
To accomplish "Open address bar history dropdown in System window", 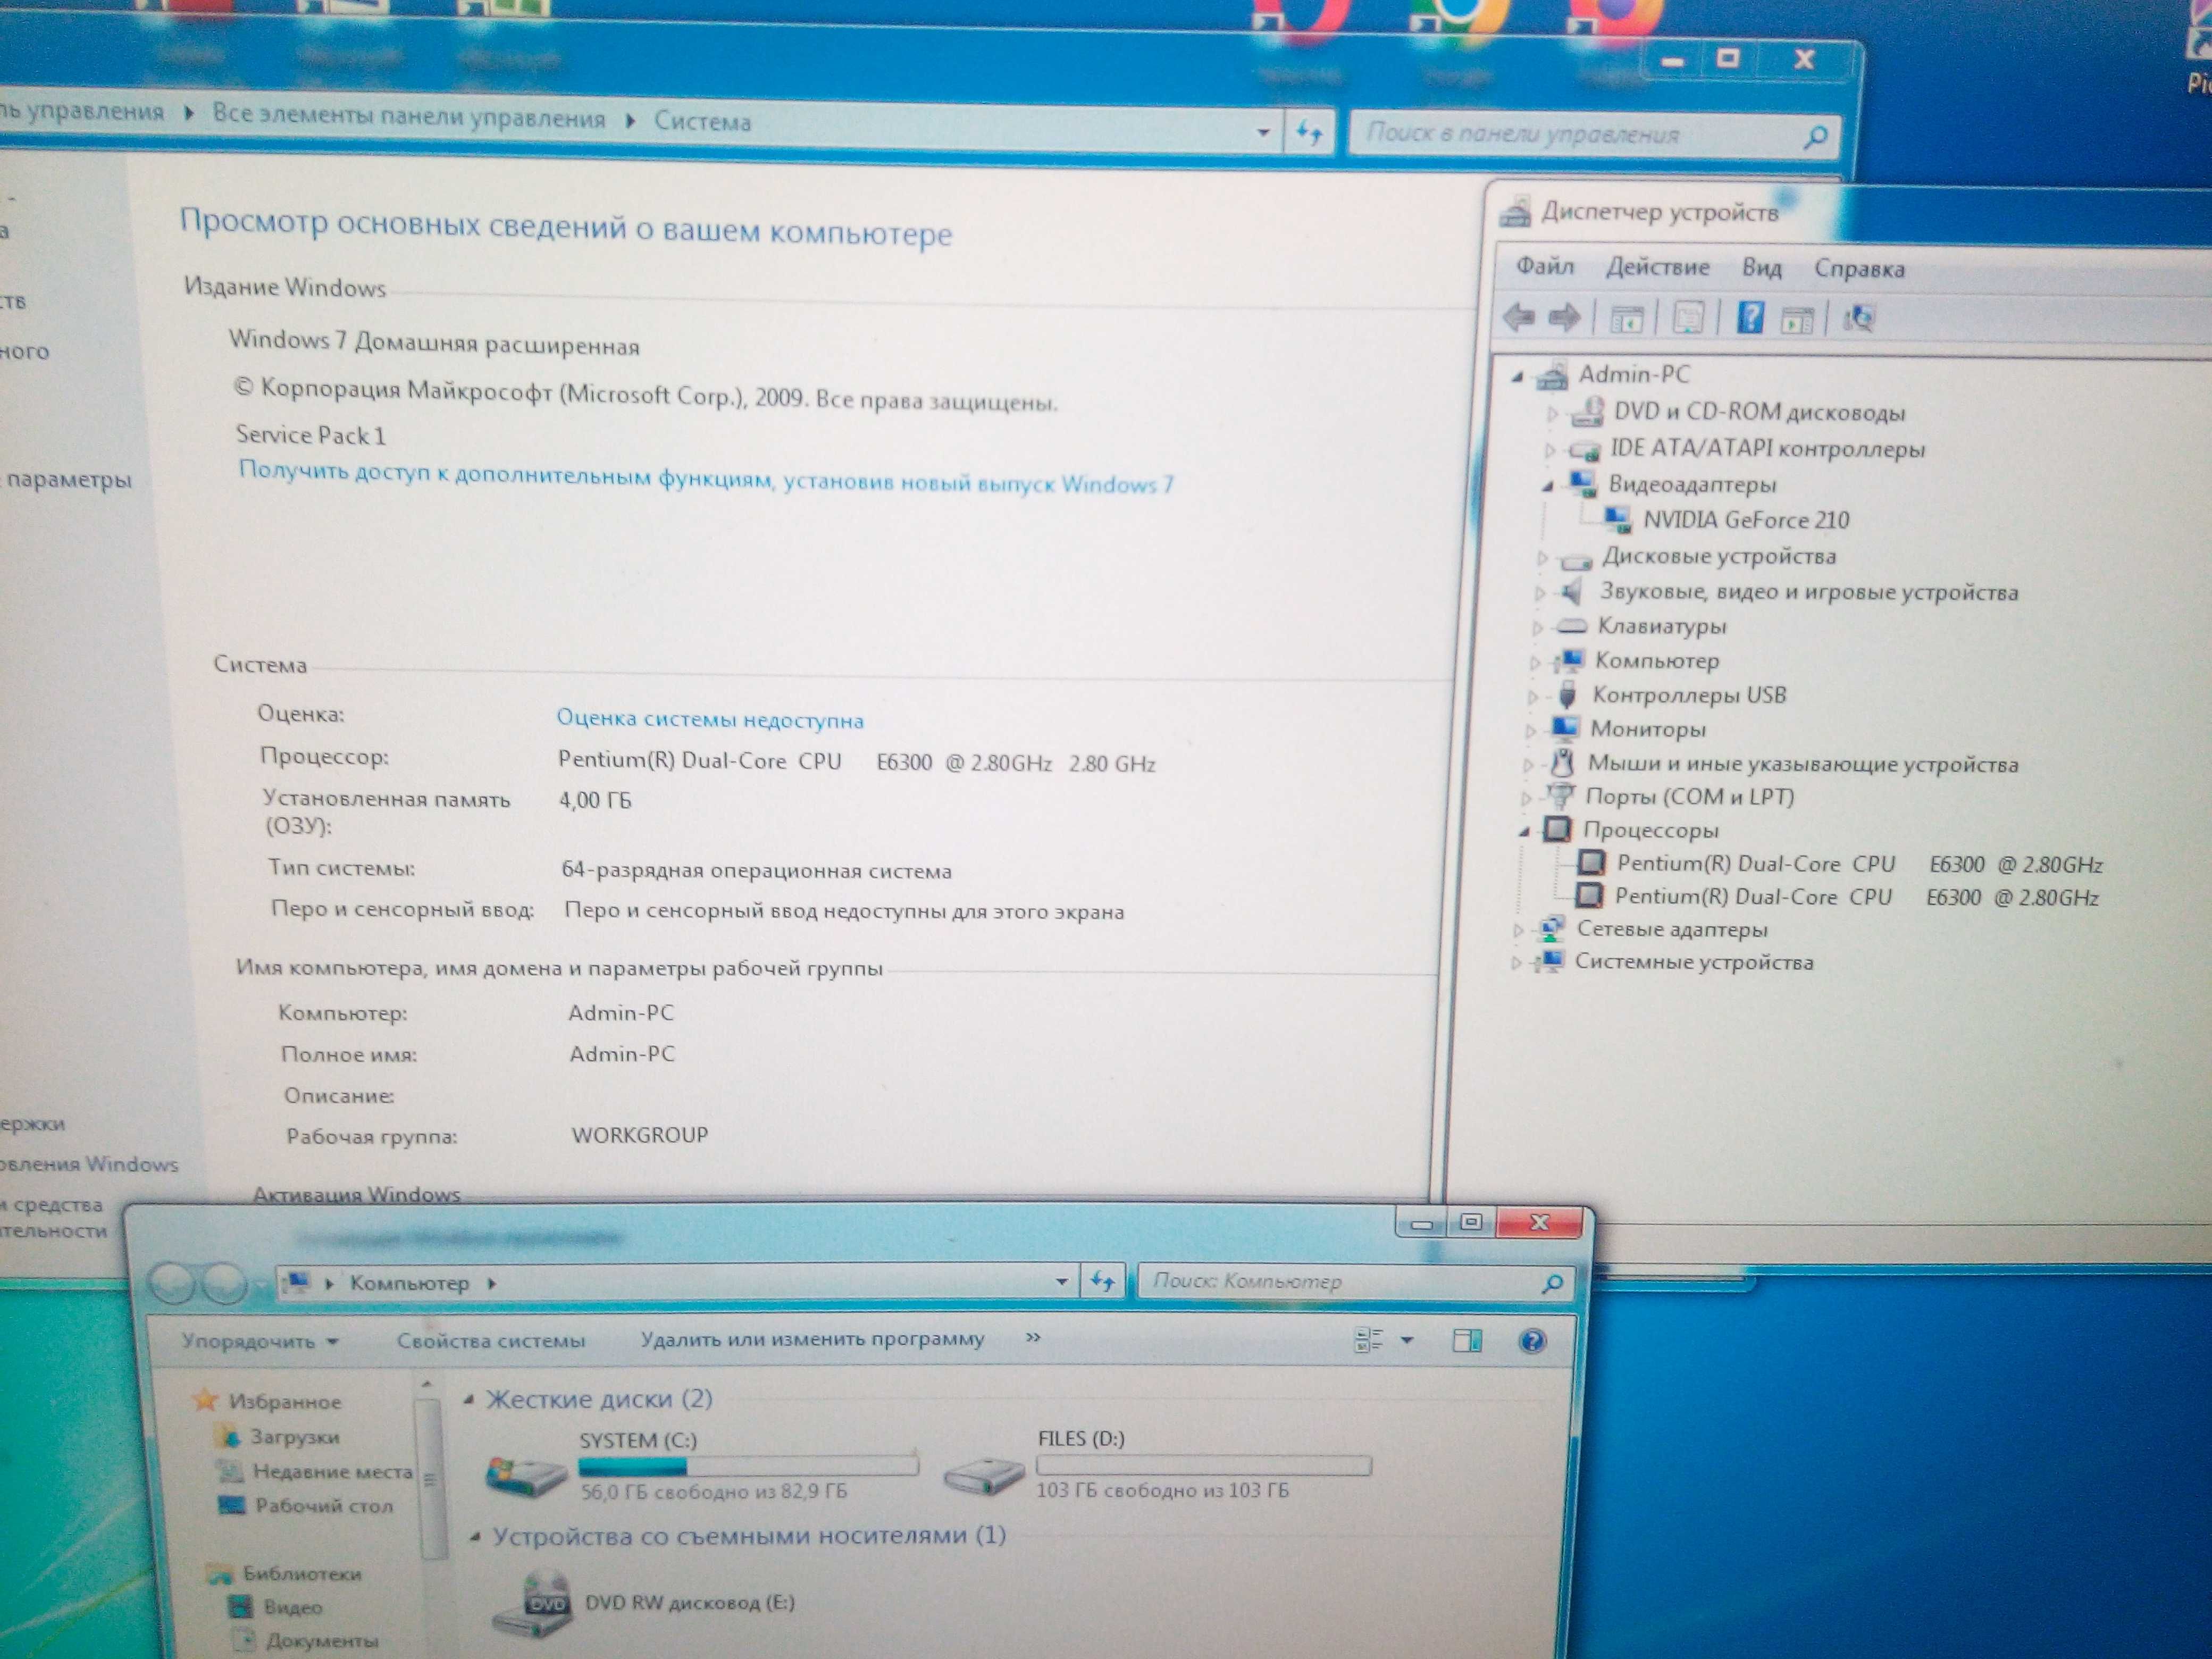I will click(x=1264, y=132).
